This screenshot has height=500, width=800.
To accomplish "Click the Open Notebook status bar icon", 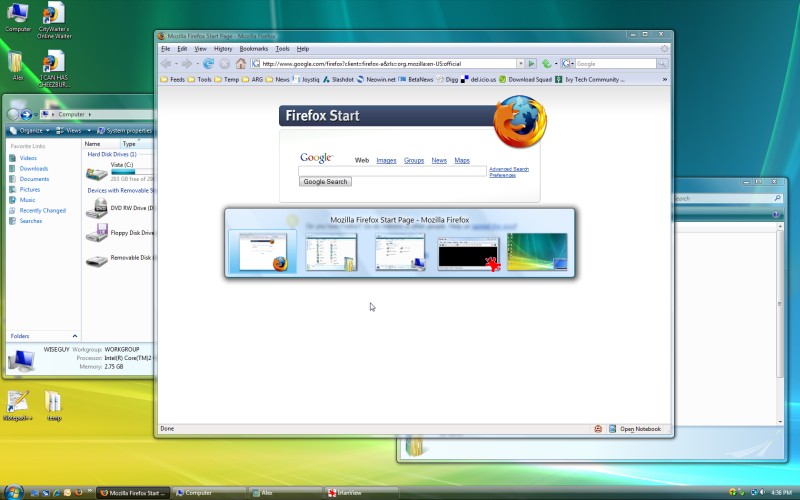I will pos(635,429).
